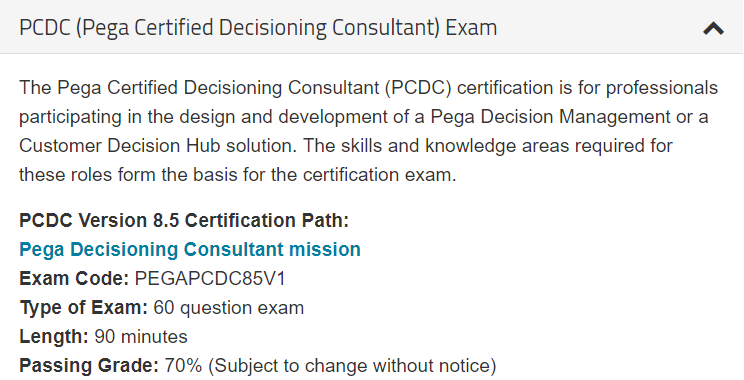Click the first line of the description paragraph
The height and width of the screenshot is (380, 744).
click(x=369, y=88)
